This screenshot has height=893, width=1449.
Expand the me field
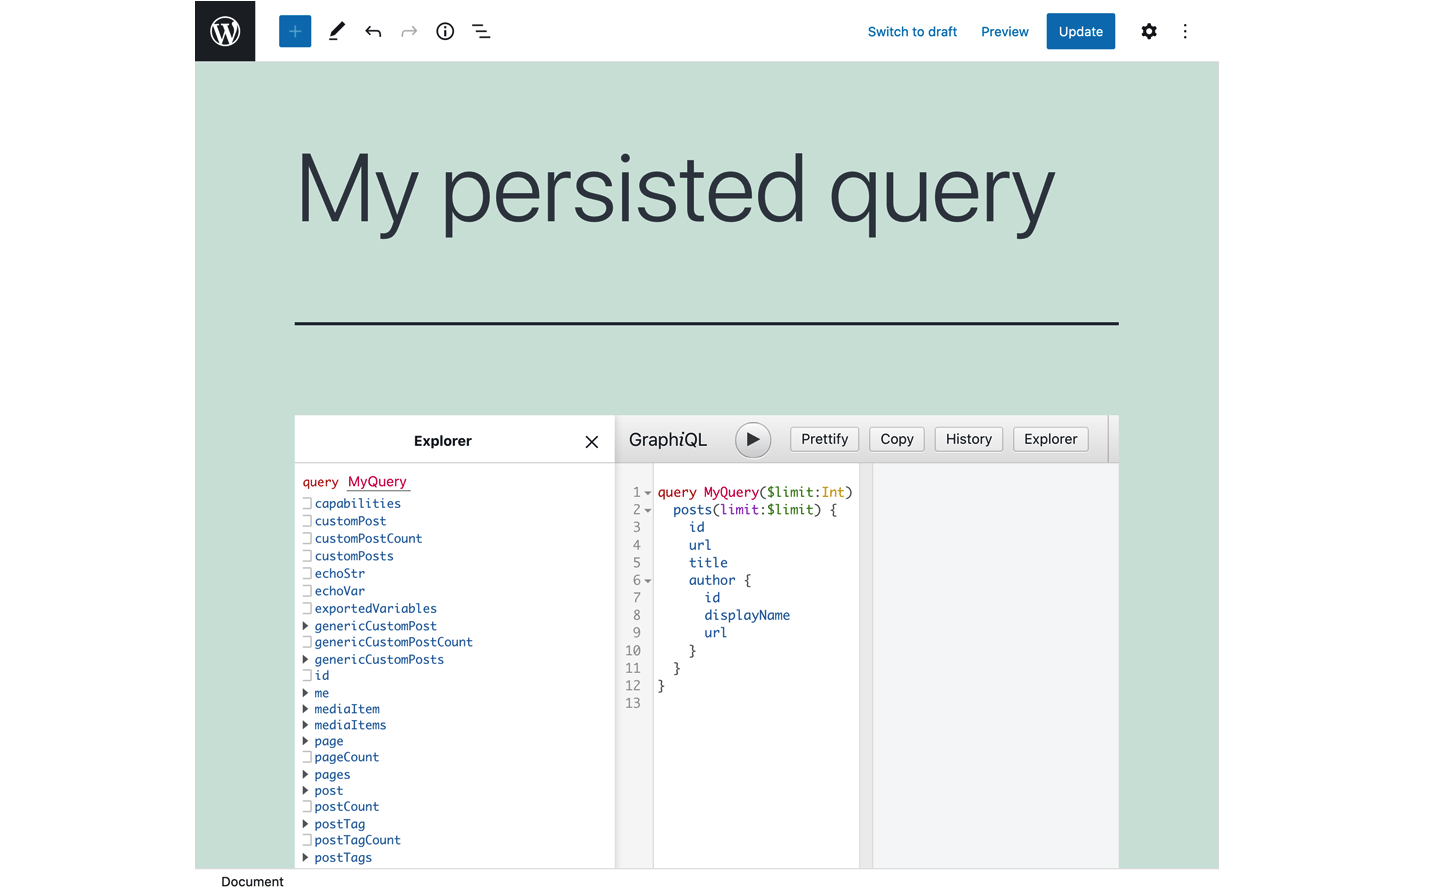[305, 693]
